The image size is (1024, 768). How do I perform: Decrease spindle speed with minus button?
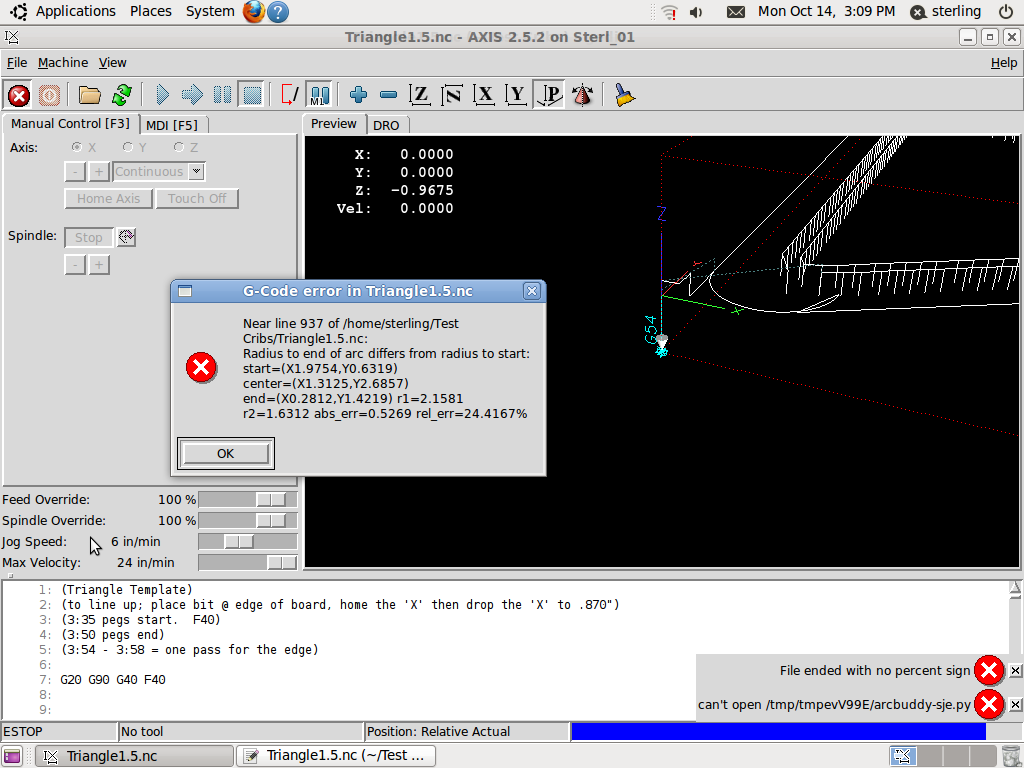click(75, 264)
